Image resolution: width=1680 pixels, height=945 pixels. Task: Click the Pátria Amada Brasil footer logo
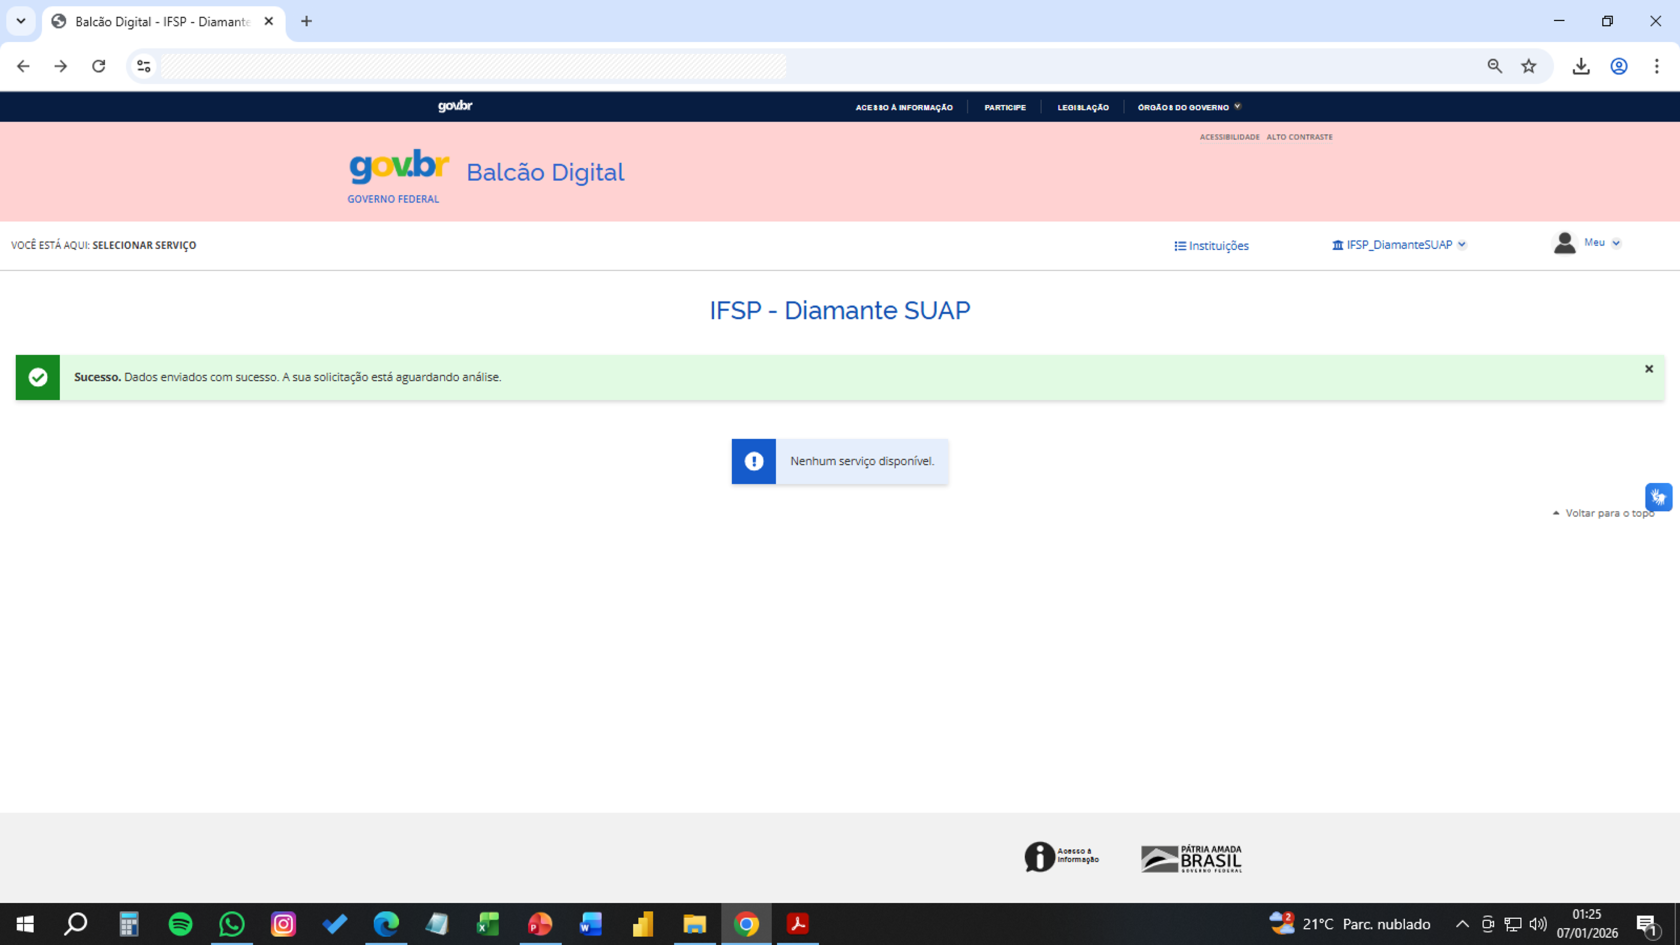1189,857
